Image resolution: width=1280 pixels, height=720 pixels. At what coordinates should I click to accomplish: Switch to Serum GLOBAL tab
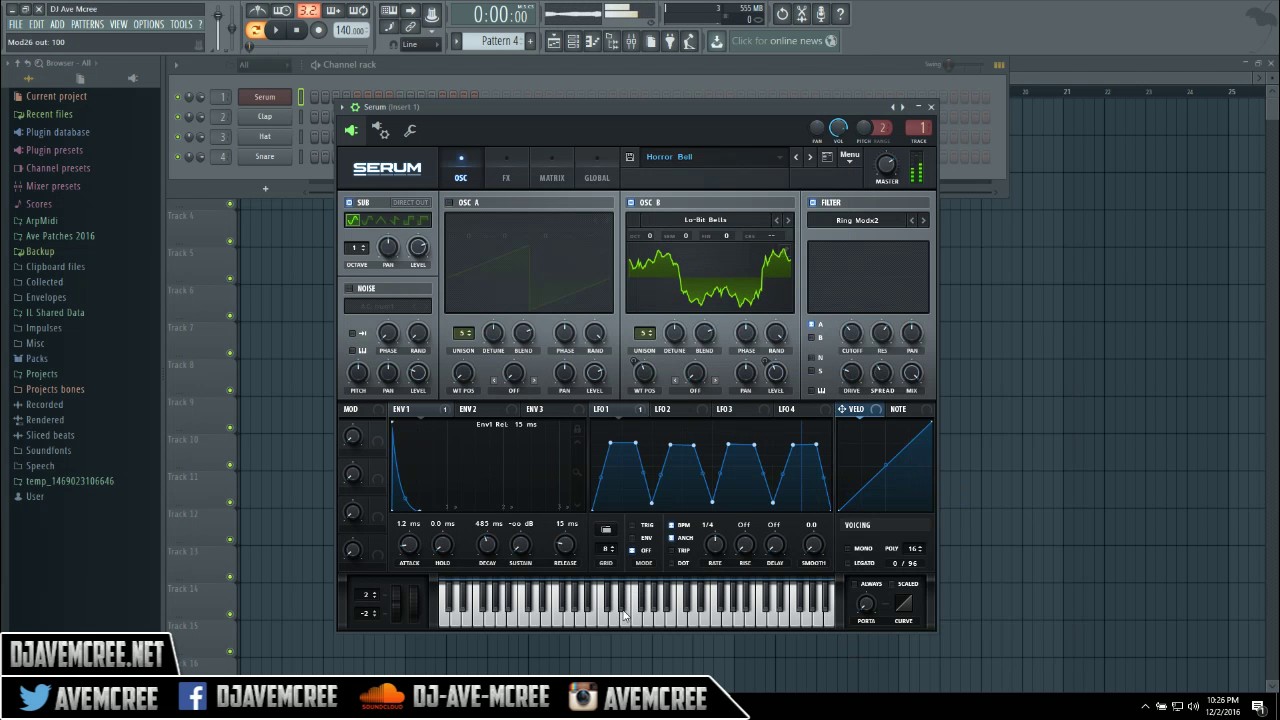[597, 167]
